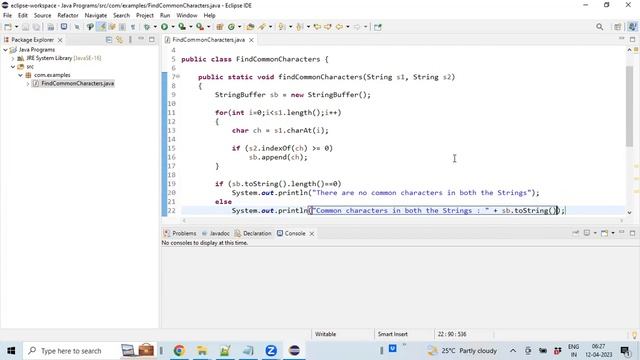Click the External Tools run icon
The height and width of the screenshot is (360, 640).
[200, 27]
